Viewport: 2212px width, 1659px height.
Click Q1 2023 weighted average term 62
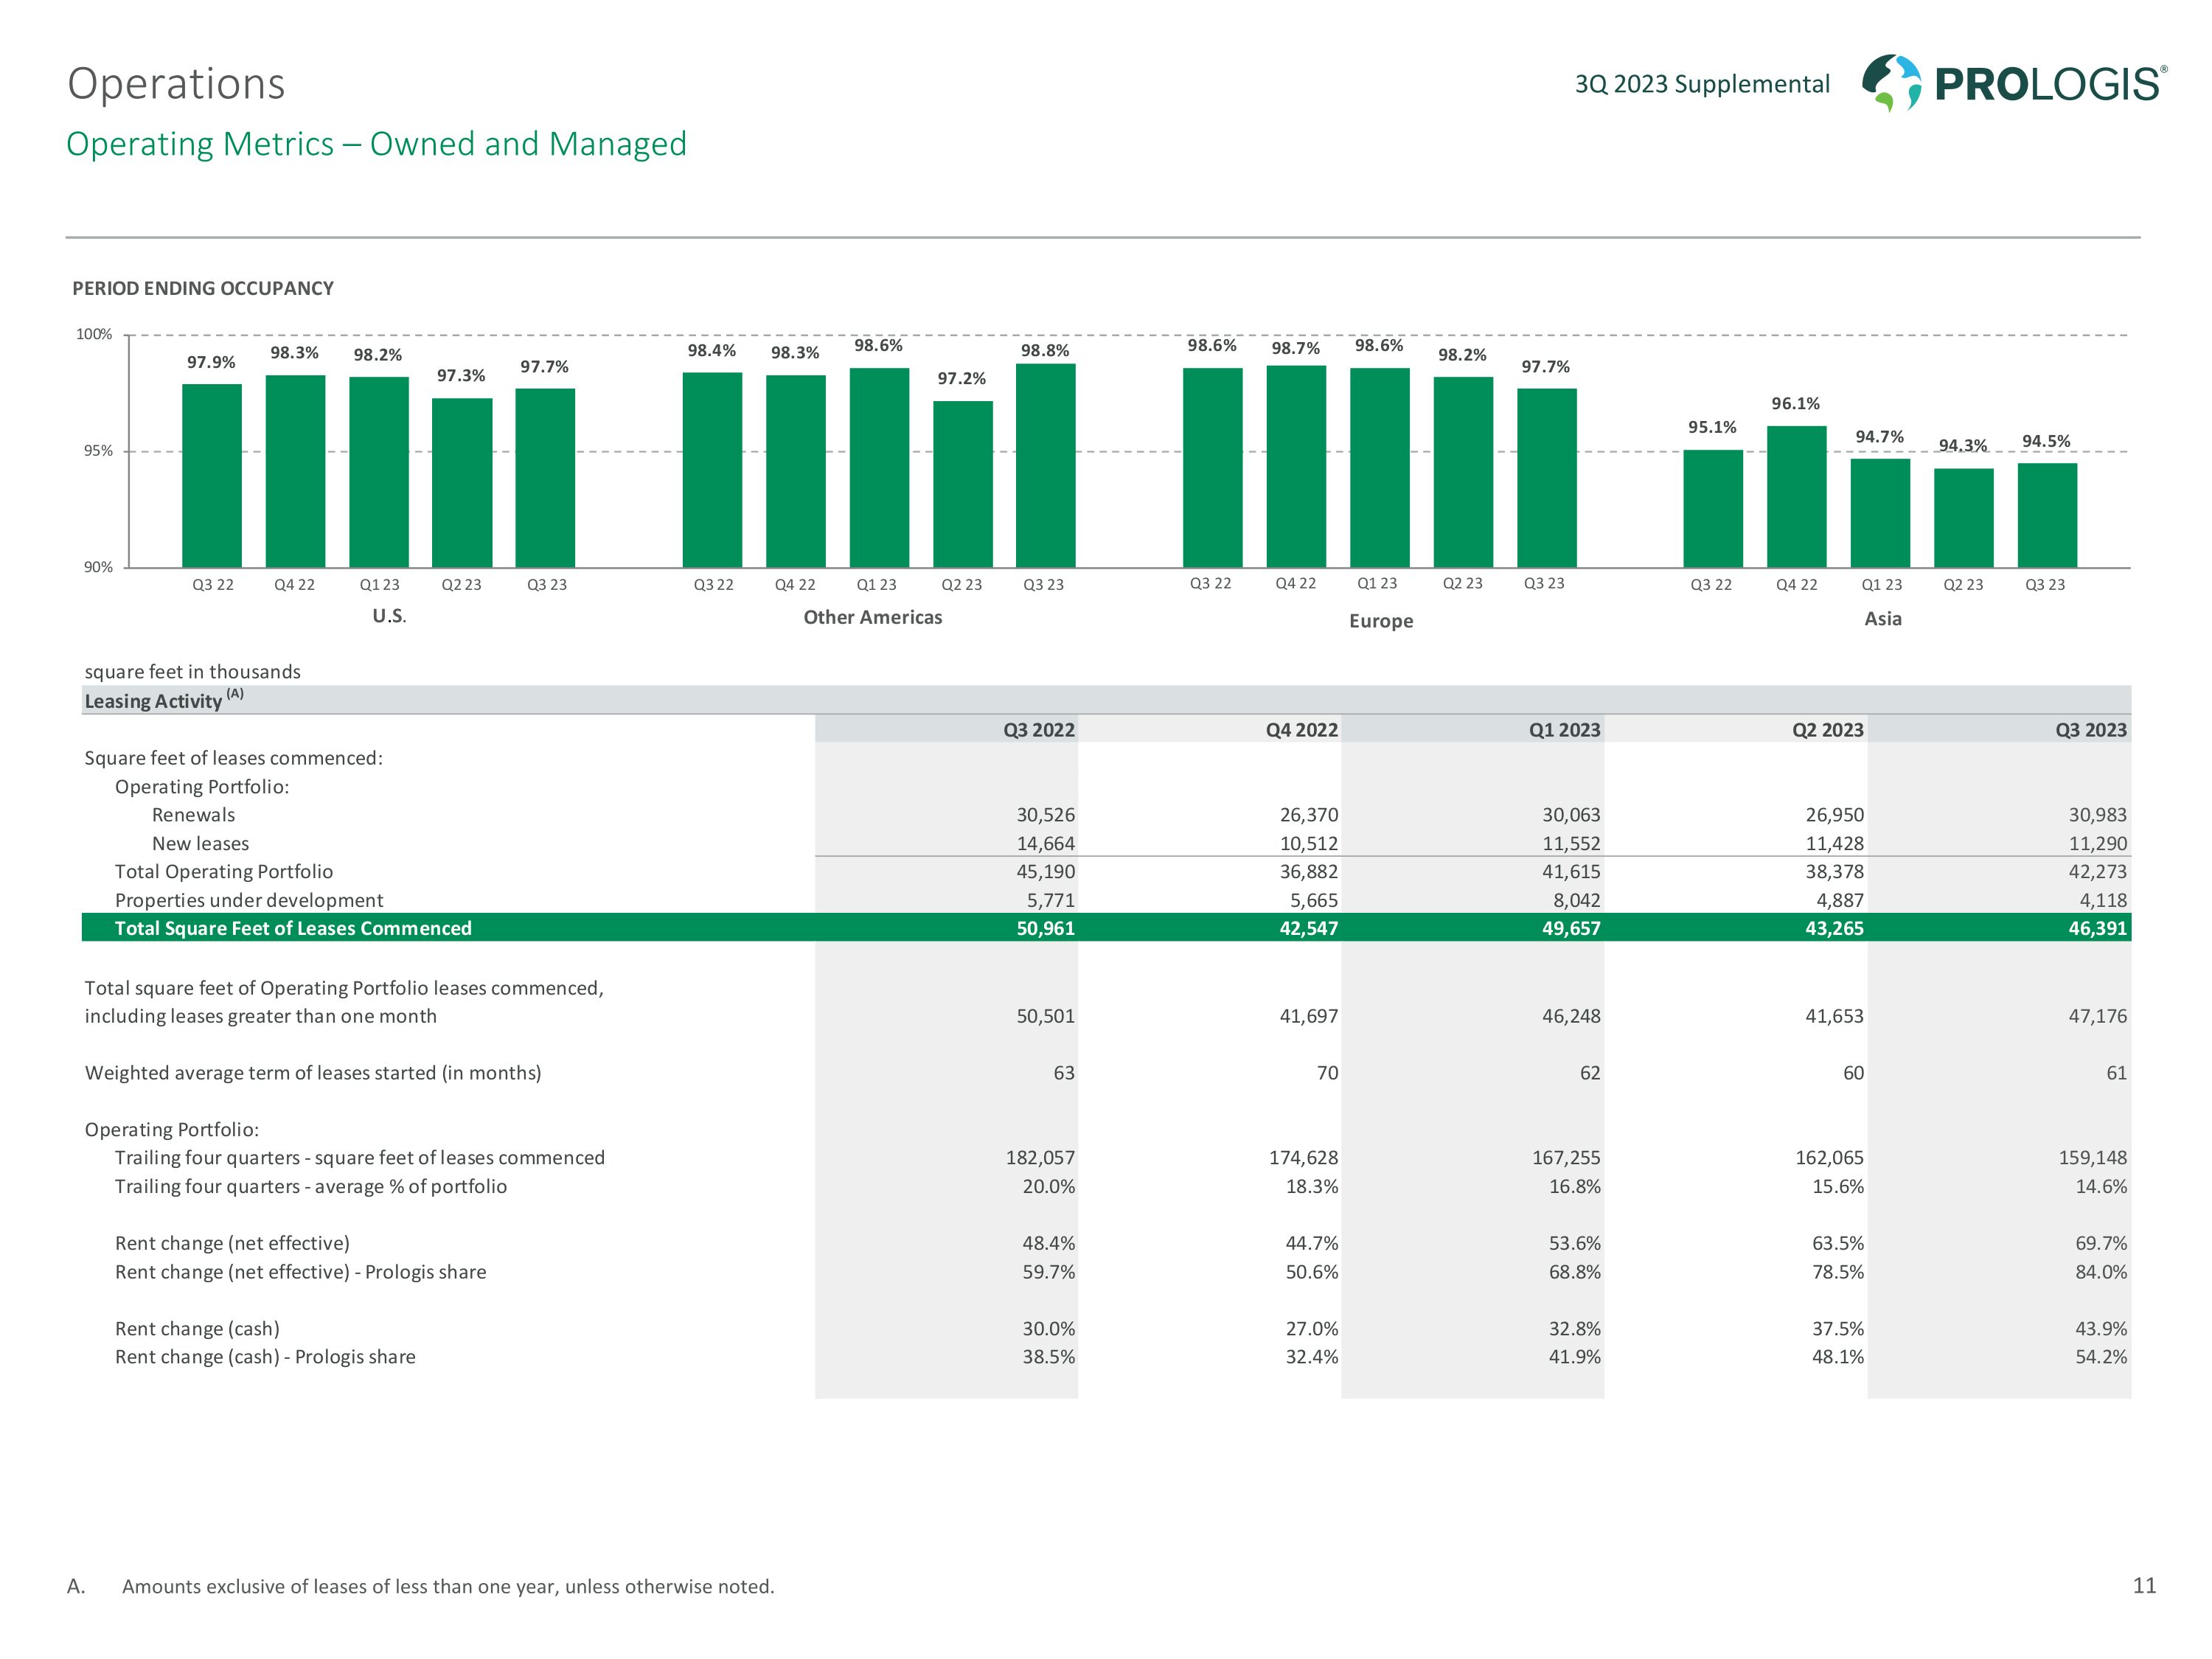click(x=1589, y=1073)
